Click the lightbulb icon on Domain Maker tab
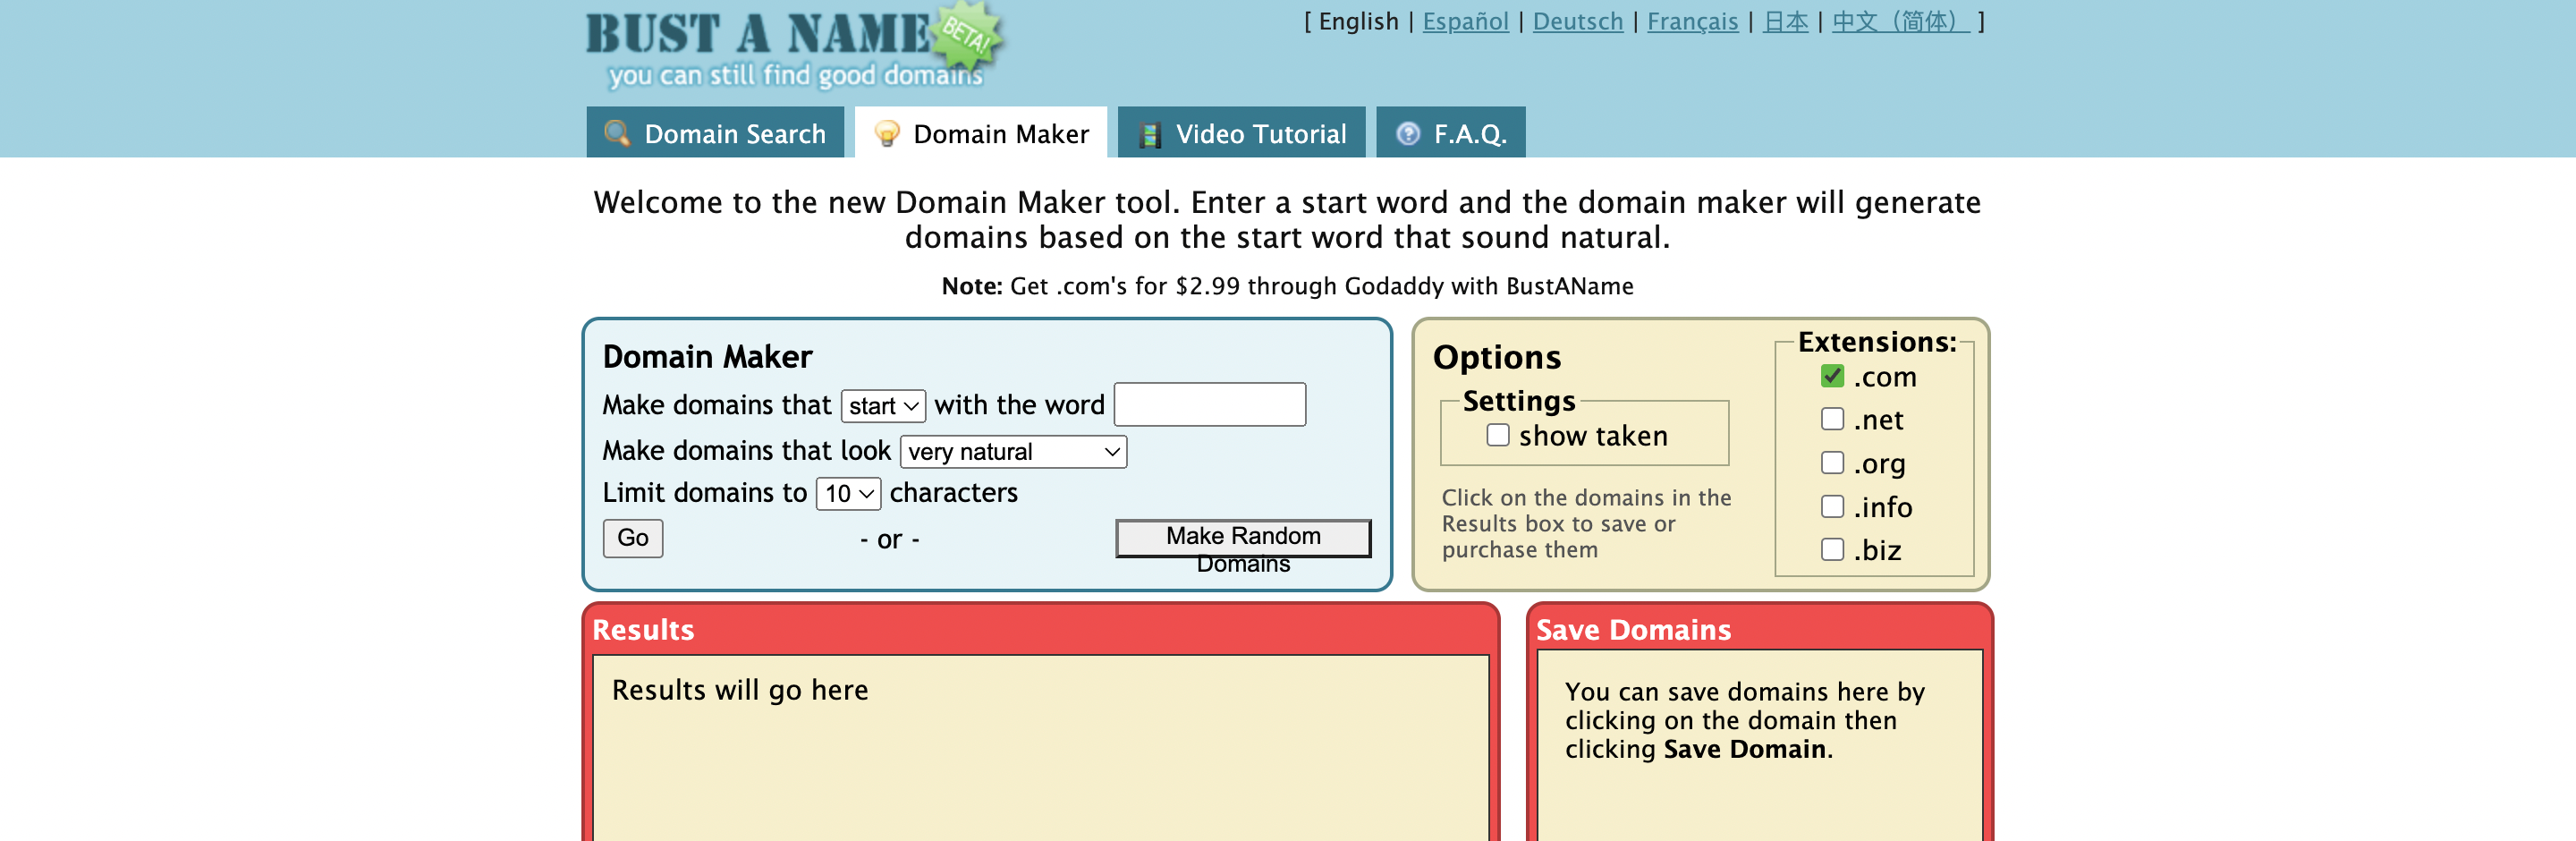Viewport: 2576px width, 841px height. point(886,133)
